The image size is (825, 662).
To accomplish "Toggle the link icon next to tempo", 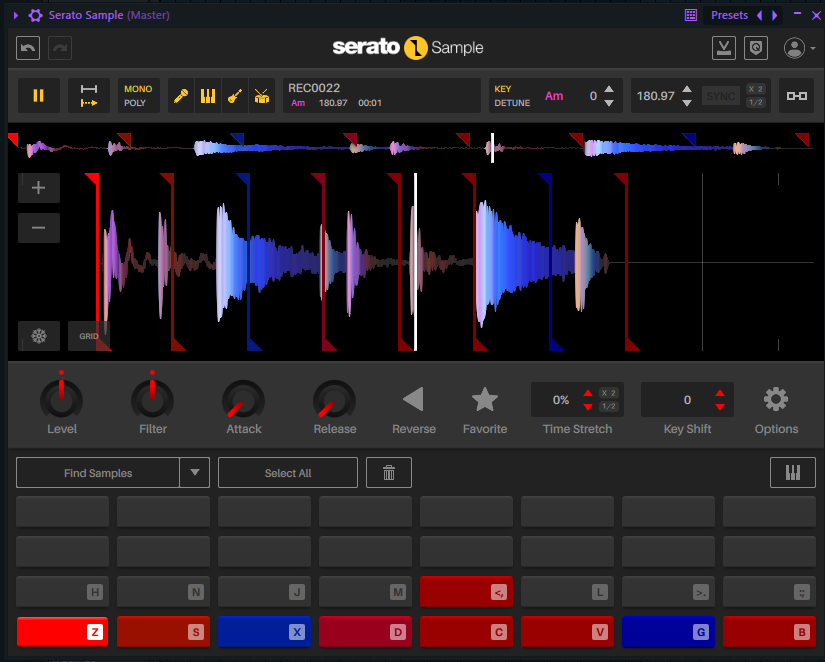I will pyautogui.click(x=797, y=96).
